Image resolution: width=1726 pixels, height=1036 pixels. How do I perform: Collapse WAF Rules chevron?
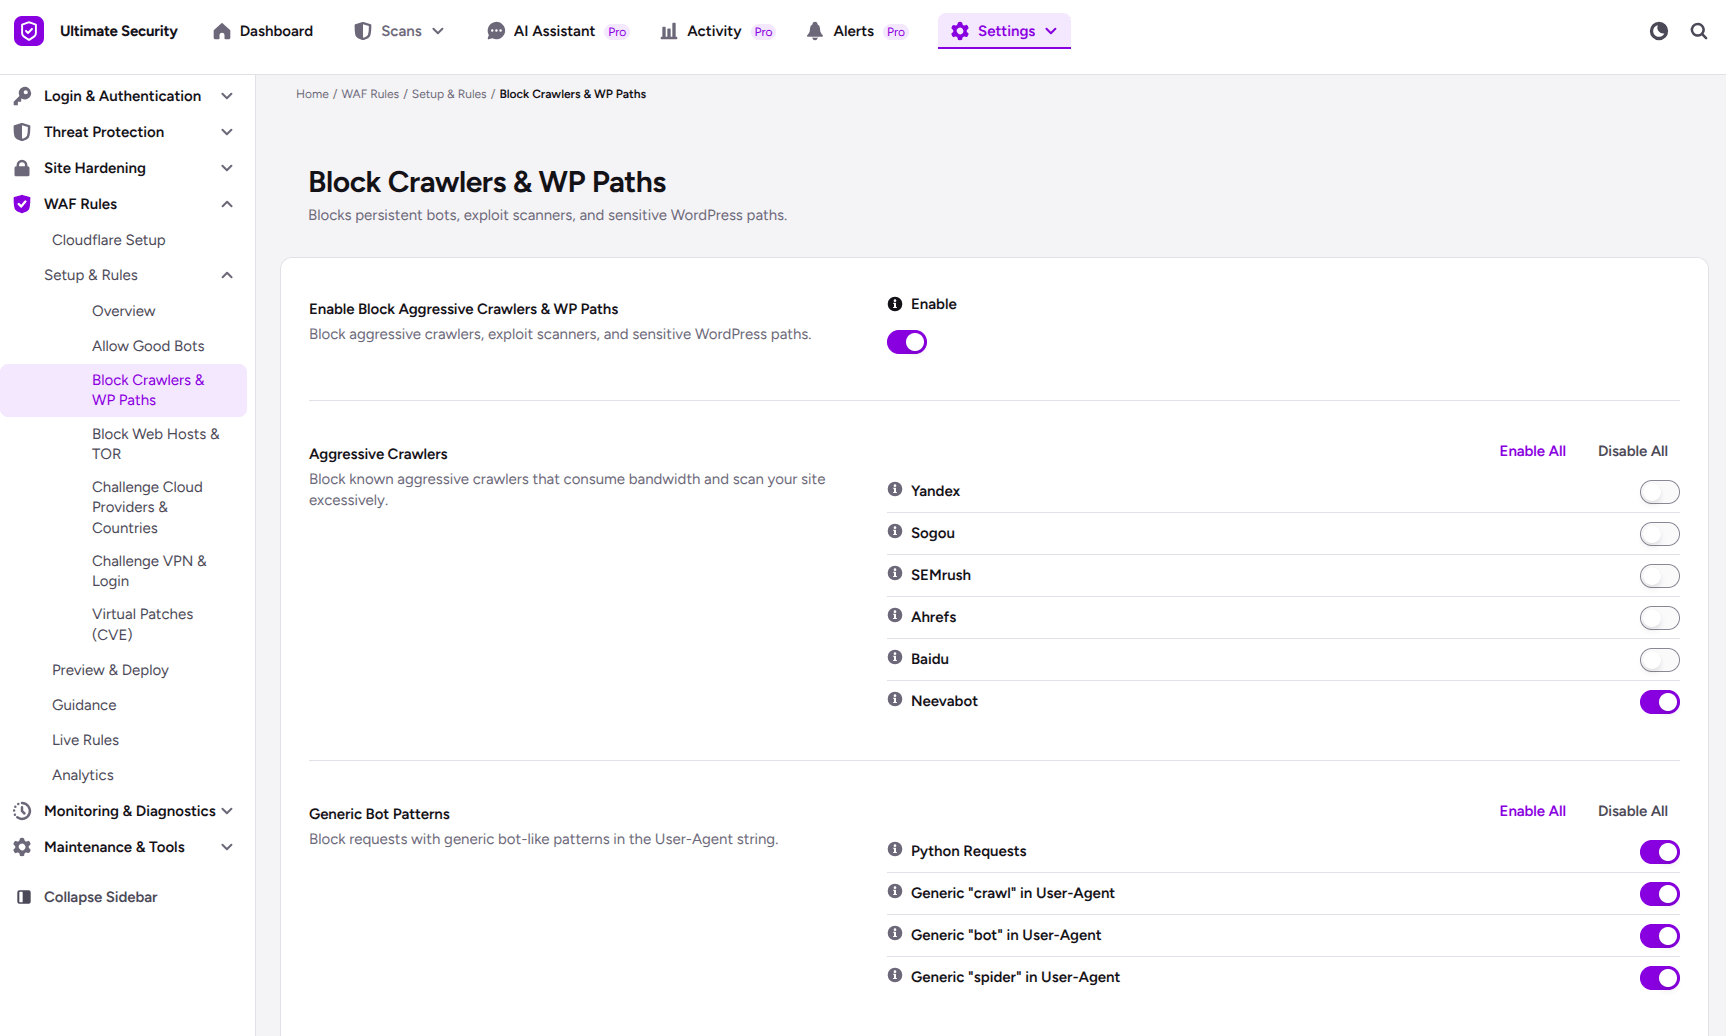227,204
